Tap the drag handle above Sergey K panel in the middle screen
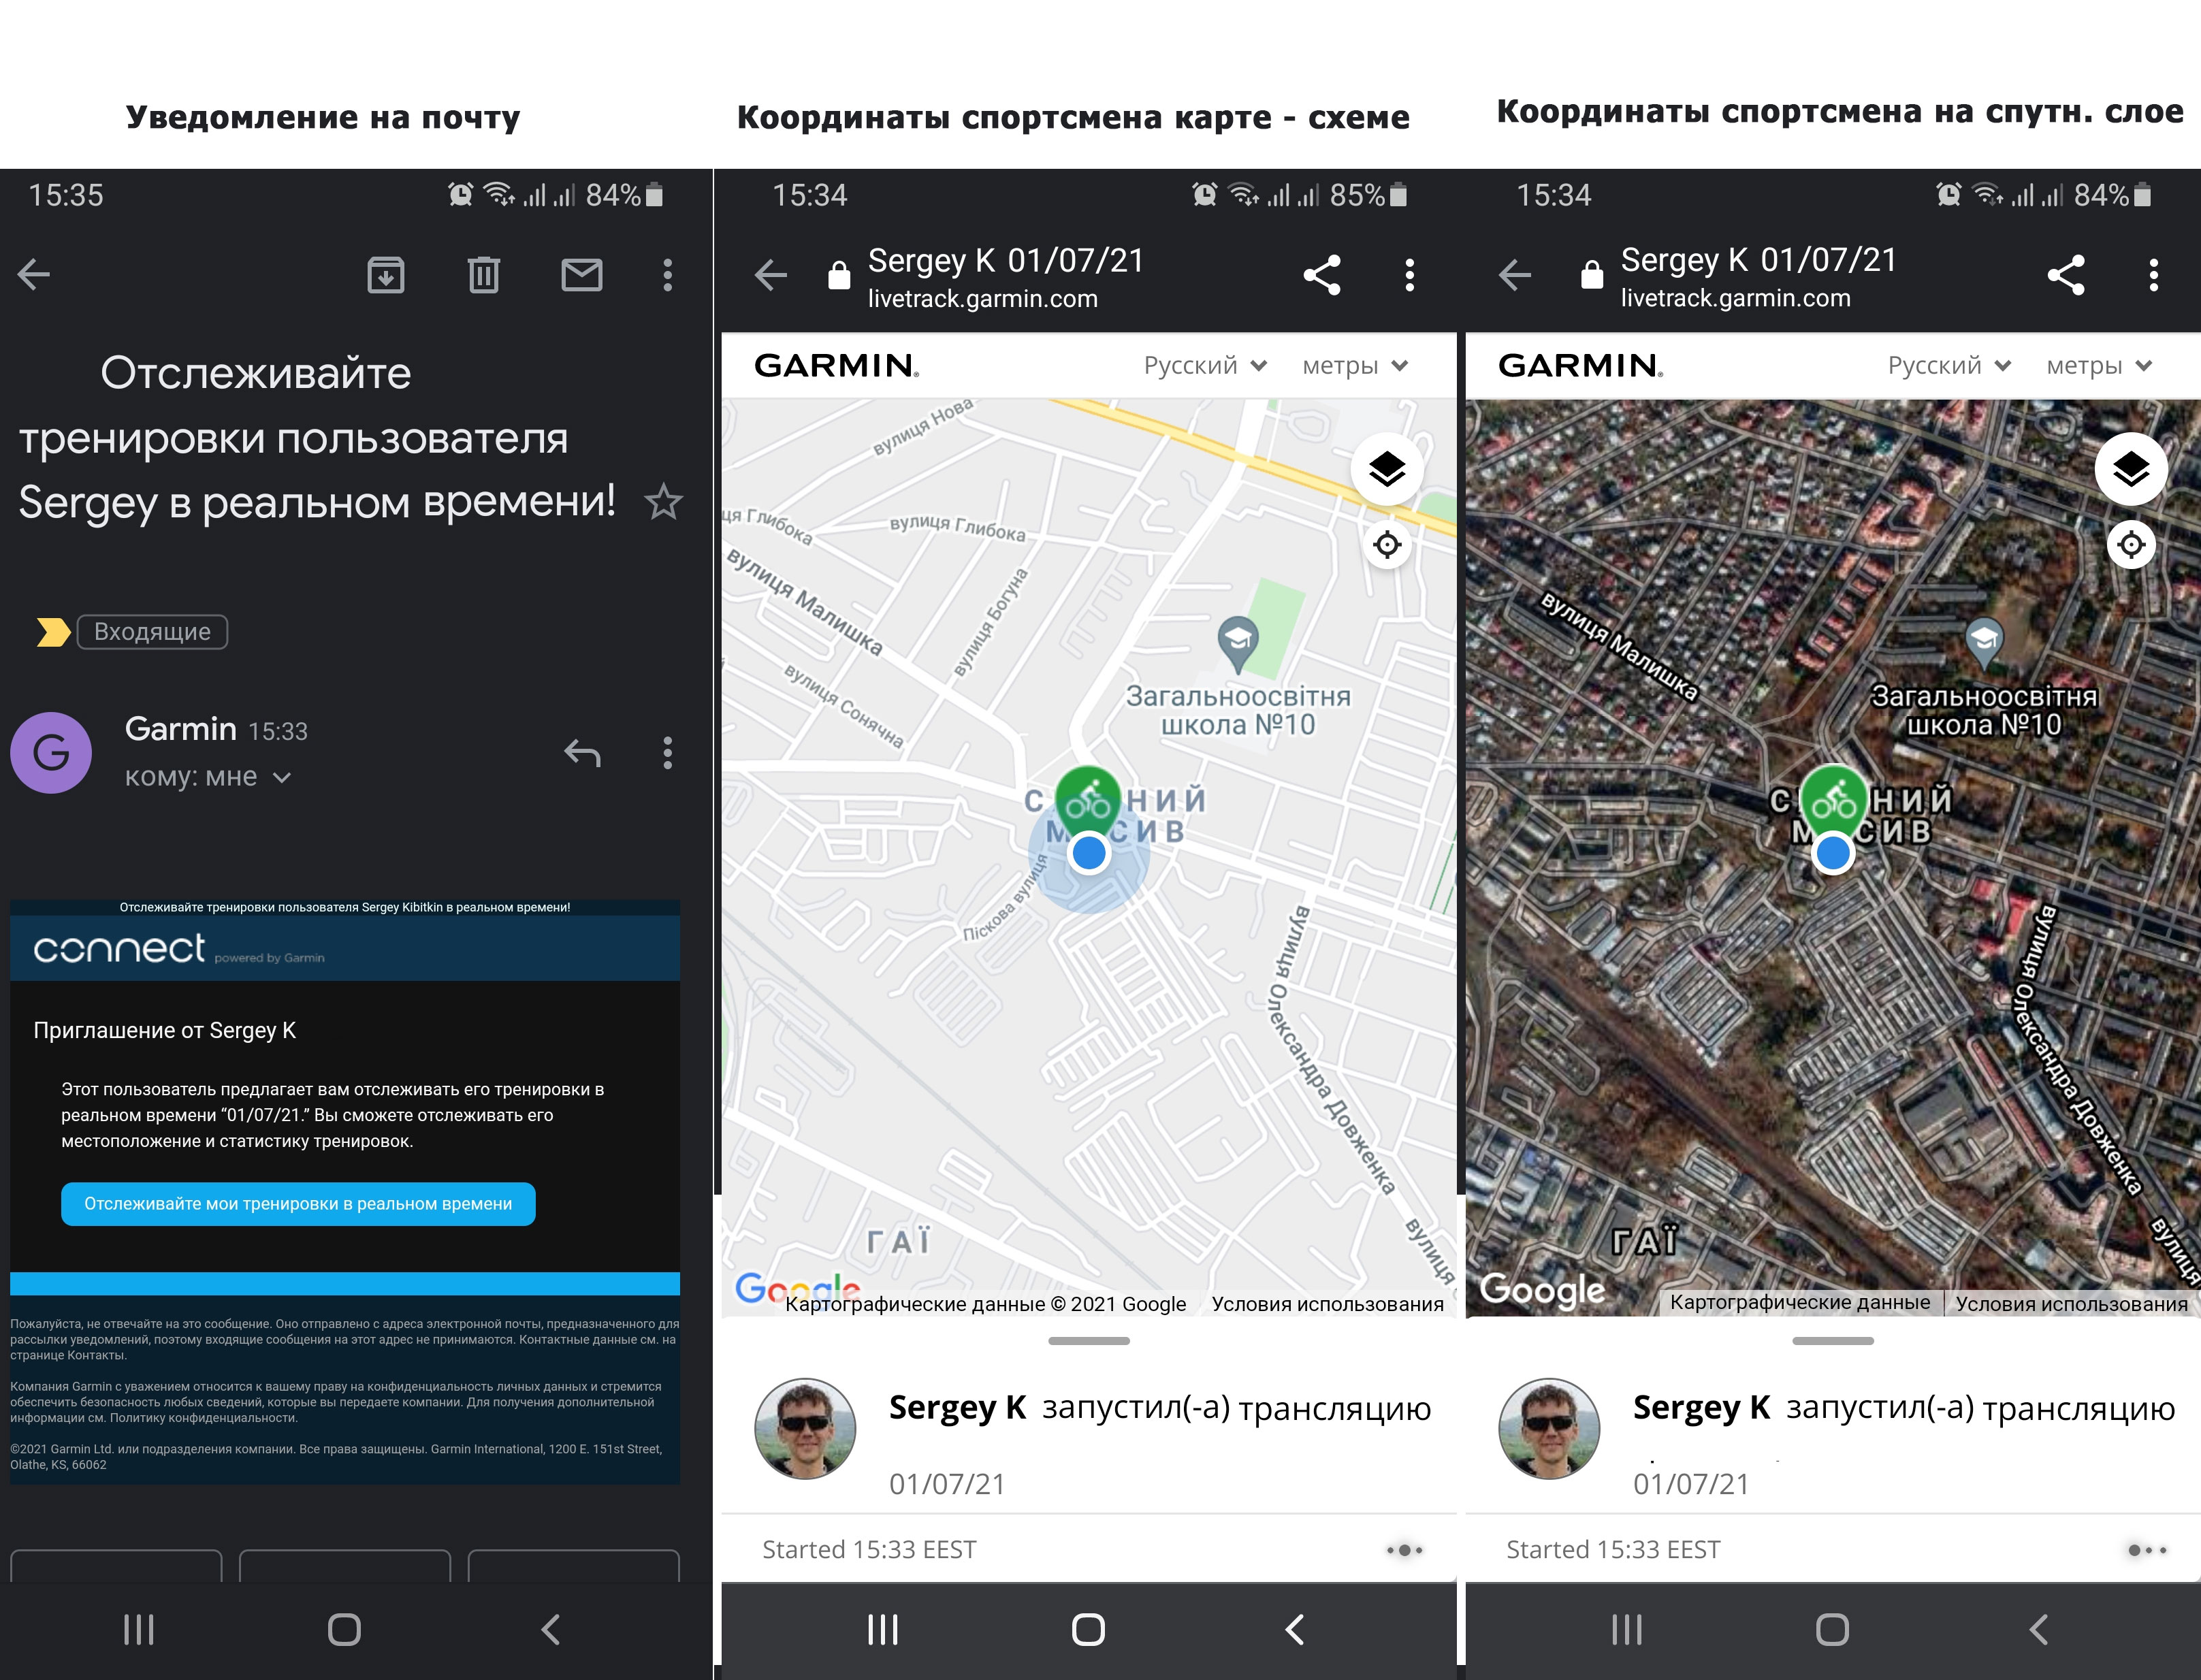This screenshot has height=1680, width=2201. click(1088, 1341)
